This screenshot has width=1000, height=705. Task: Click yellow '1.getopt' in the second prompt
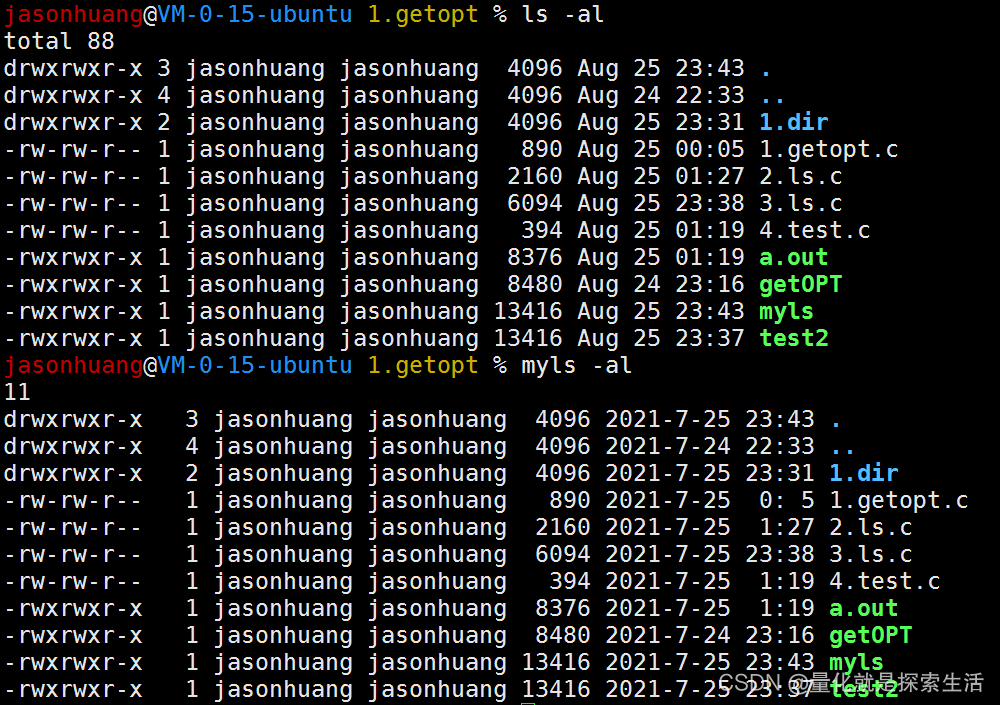click(x=423, y=366)
